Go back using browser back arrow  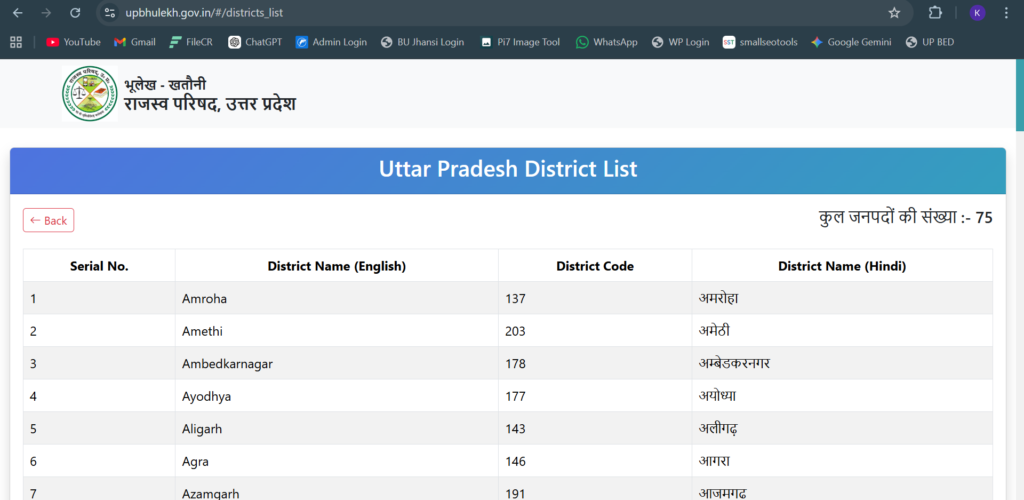18,12
